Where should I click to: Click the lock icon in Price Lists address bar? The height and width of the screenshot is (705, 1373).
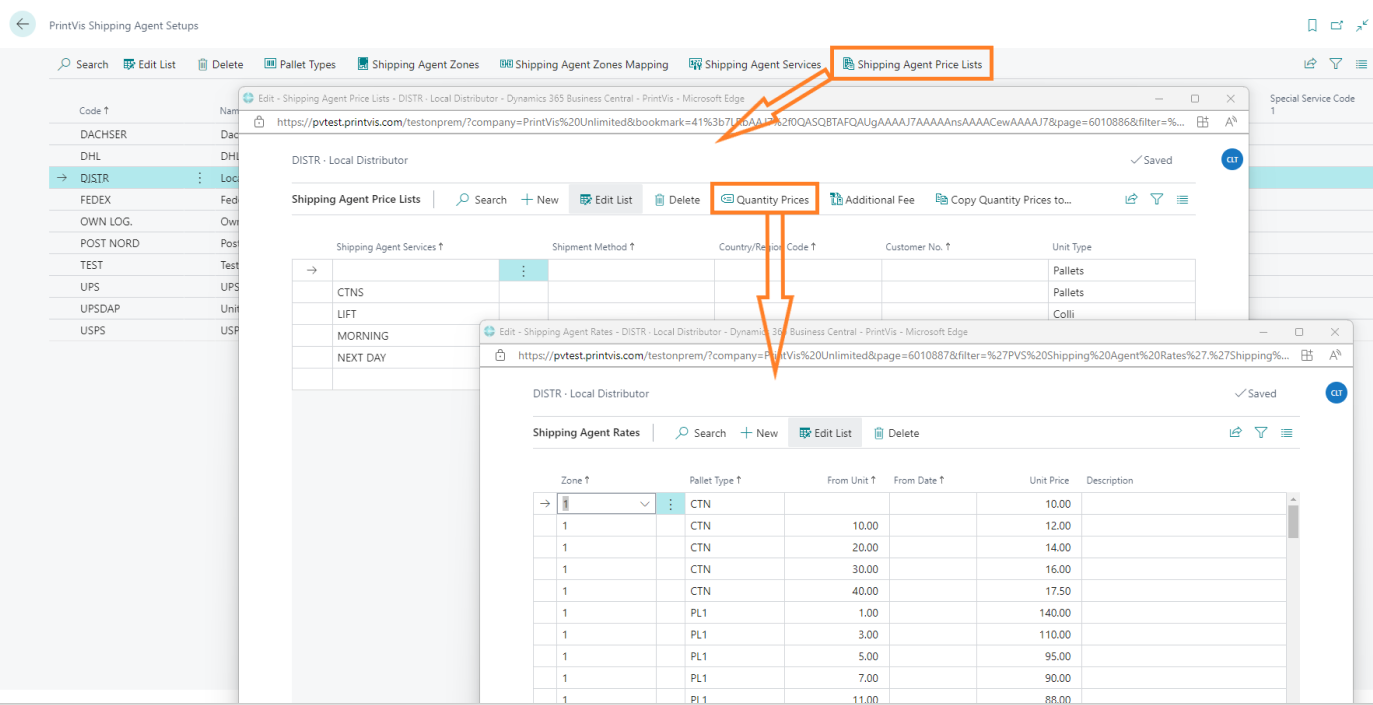[259, 121]
